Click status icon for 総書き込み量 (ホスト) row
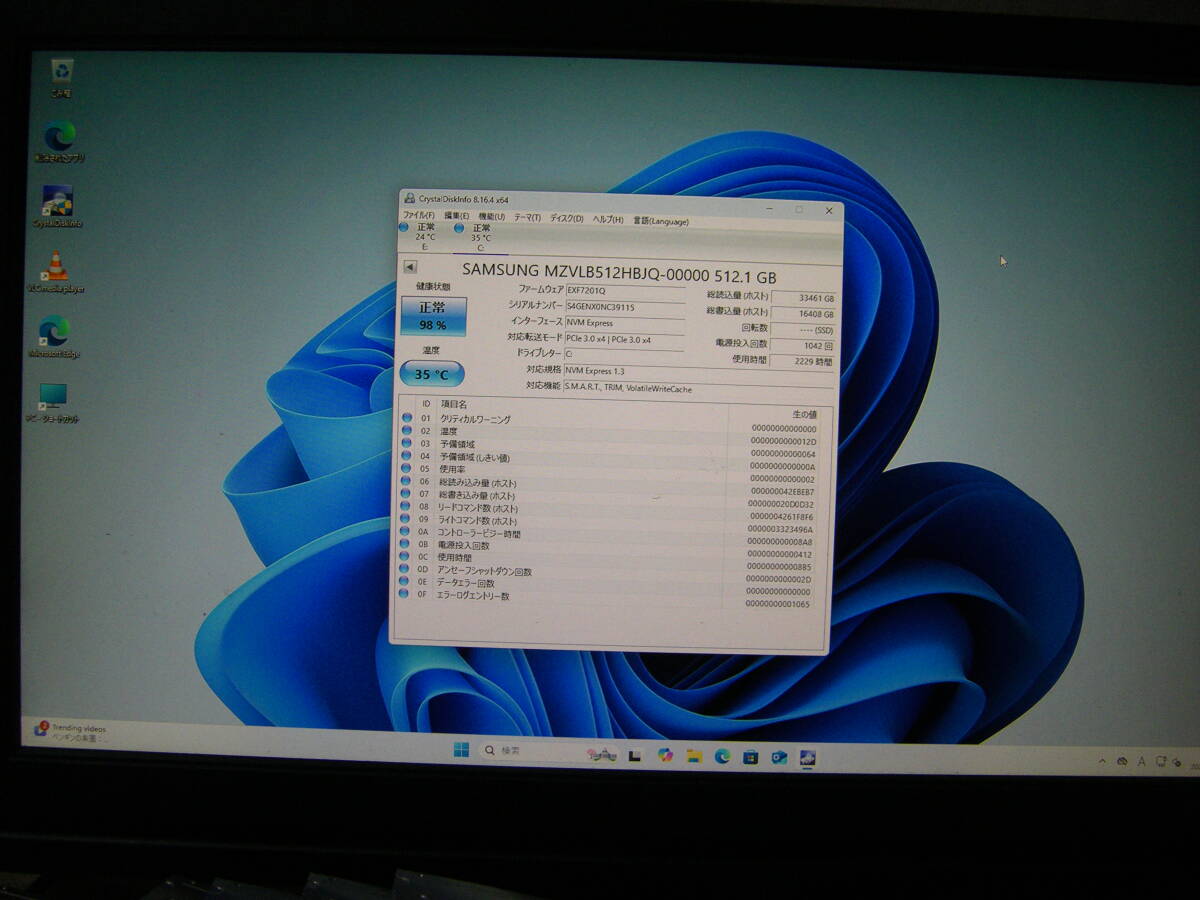1200x900 pixels. point(407,494)
